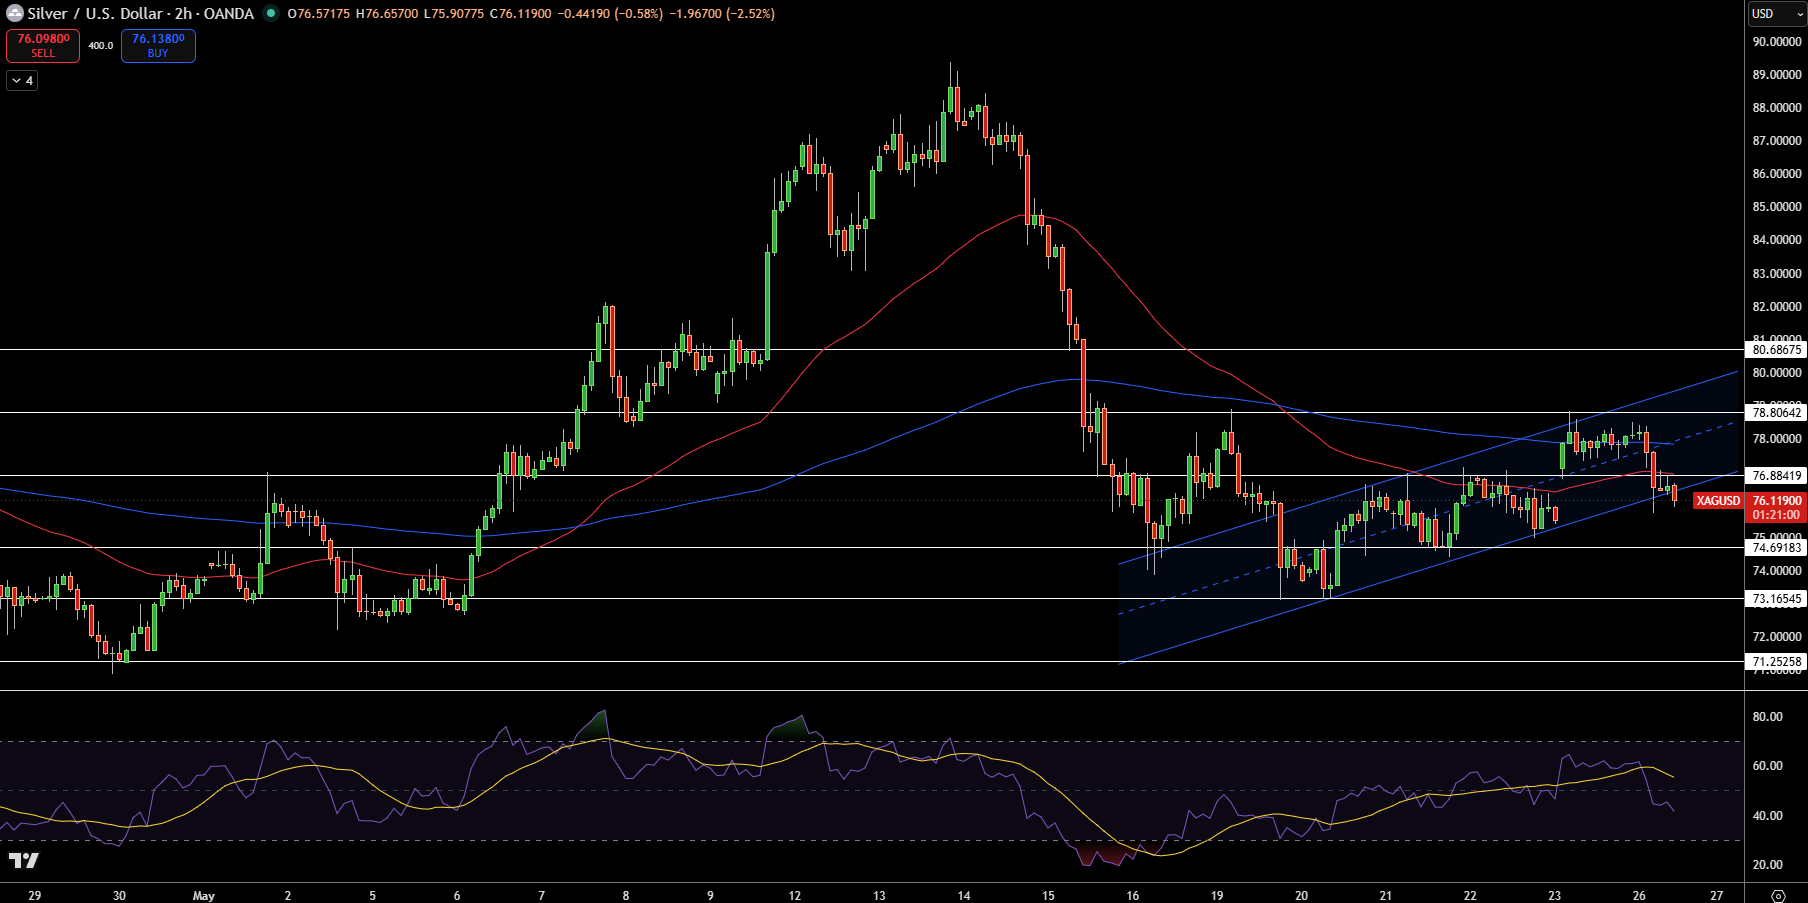This screenshot has width=1808, height=903.
Task: Click the BUY button at 76.1380
Action: 158,46
